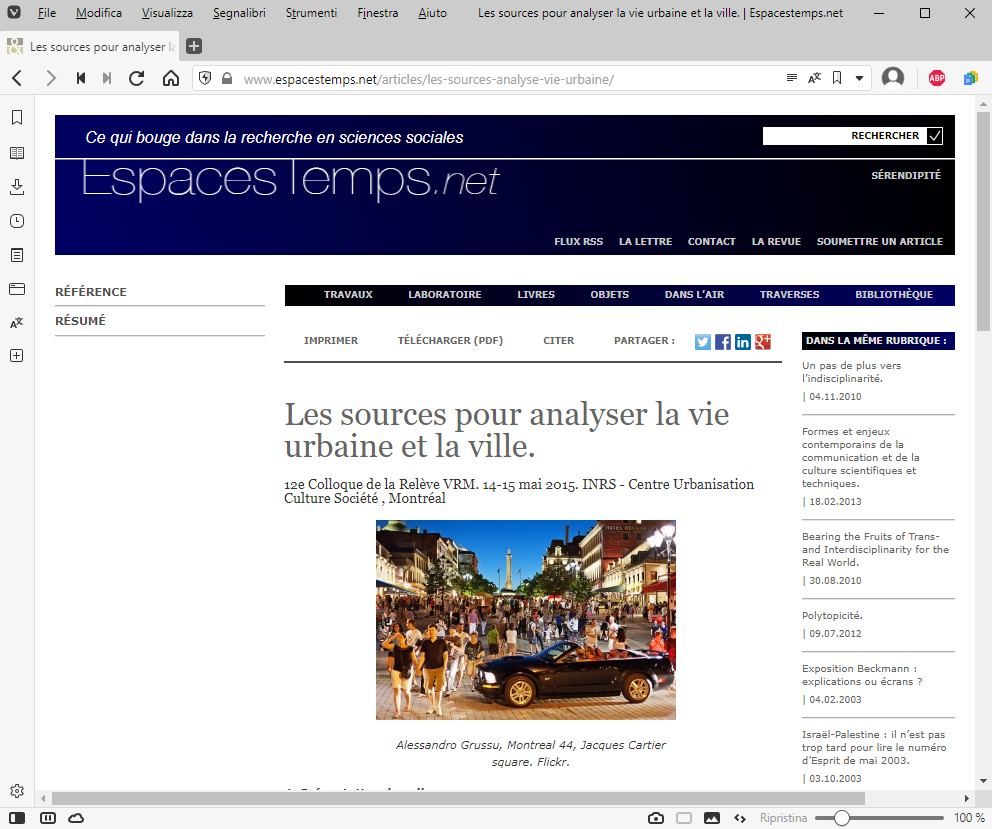
Task: Open the Translate side panel
Action: click(17, 322)
